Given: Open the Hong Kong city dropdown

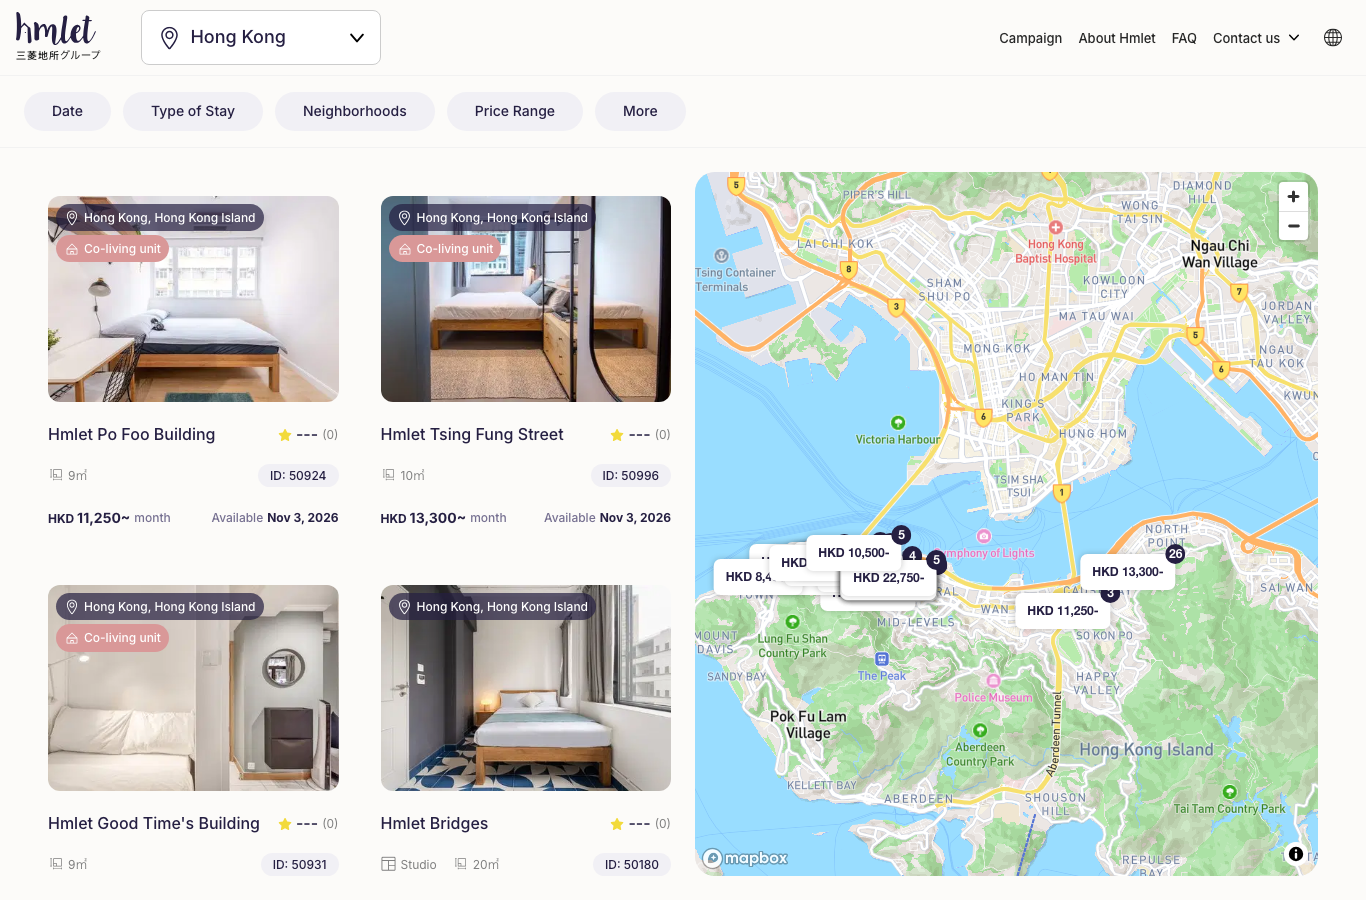Looking at the screenshot, I should (261, 38).
